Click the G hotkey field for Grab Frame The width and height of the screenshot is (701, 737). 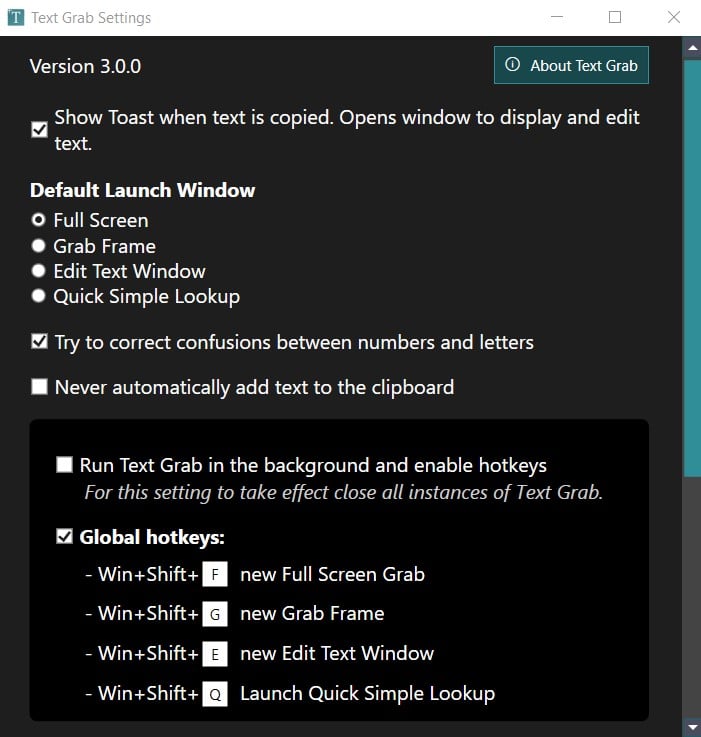(215, 614)
